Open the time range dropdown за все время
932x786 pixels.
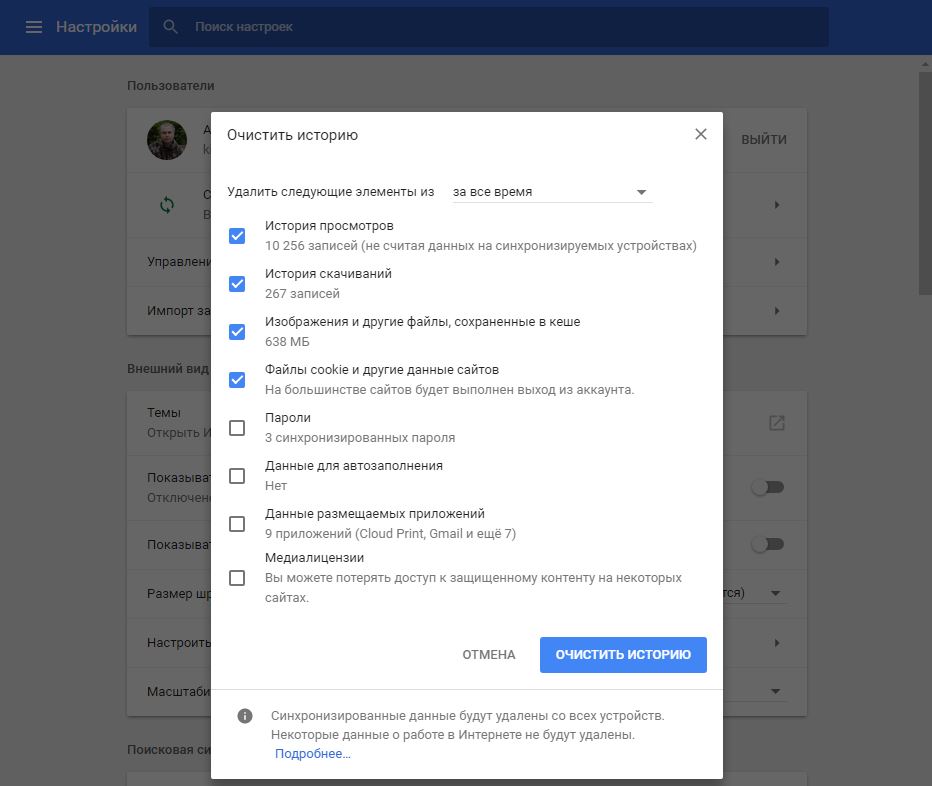pyautogui.click(x=551, y=192)
